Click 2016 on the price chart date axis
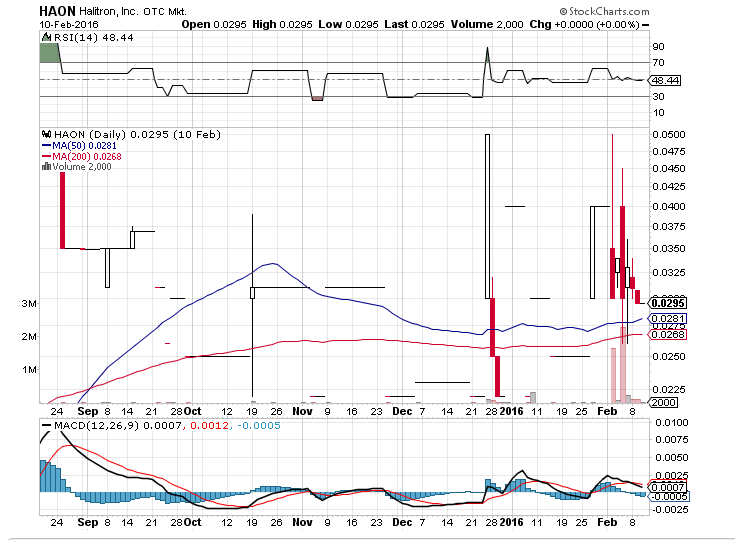The width and height of the screenshot is (735, 540). click(511, 412)
